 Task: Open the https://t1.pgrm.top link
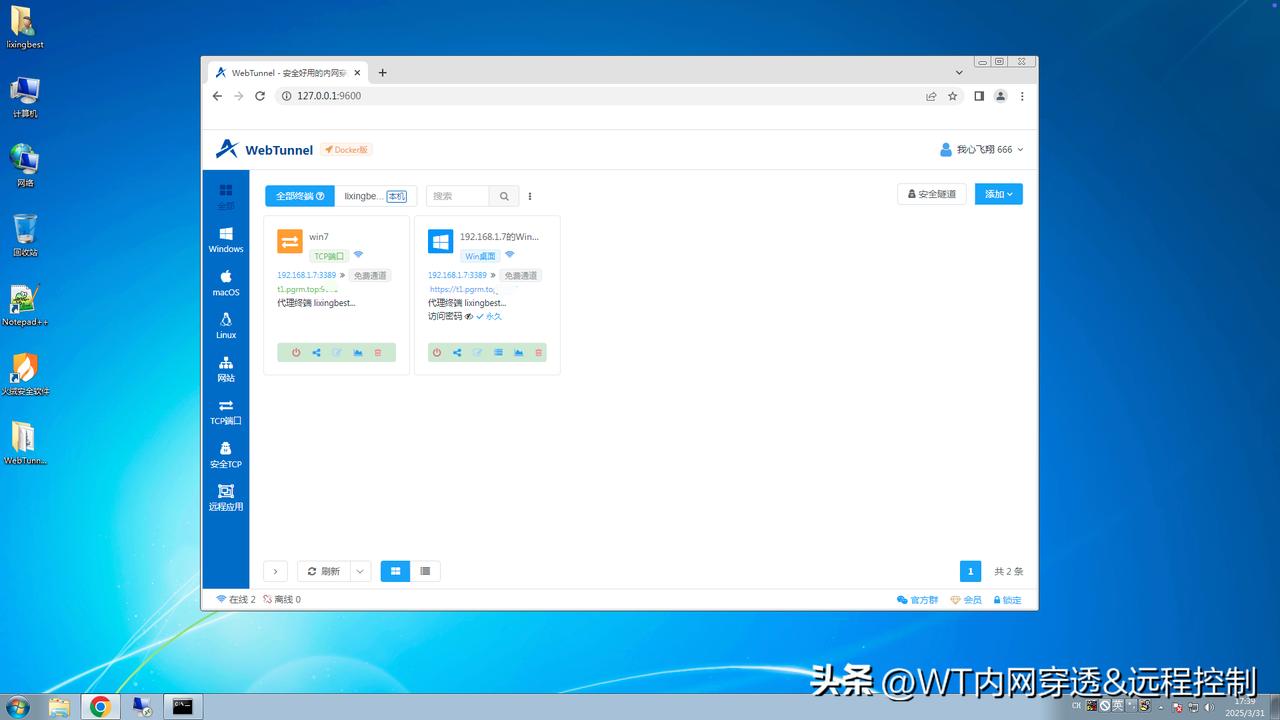463,289
